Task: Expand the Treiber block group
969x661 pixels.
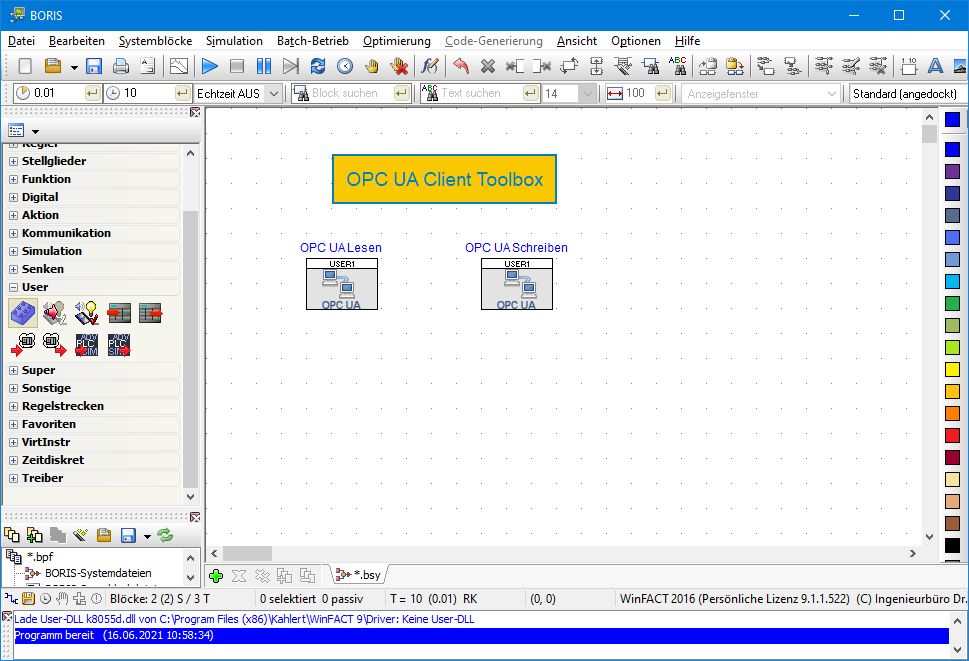Action: pos(14,478)
